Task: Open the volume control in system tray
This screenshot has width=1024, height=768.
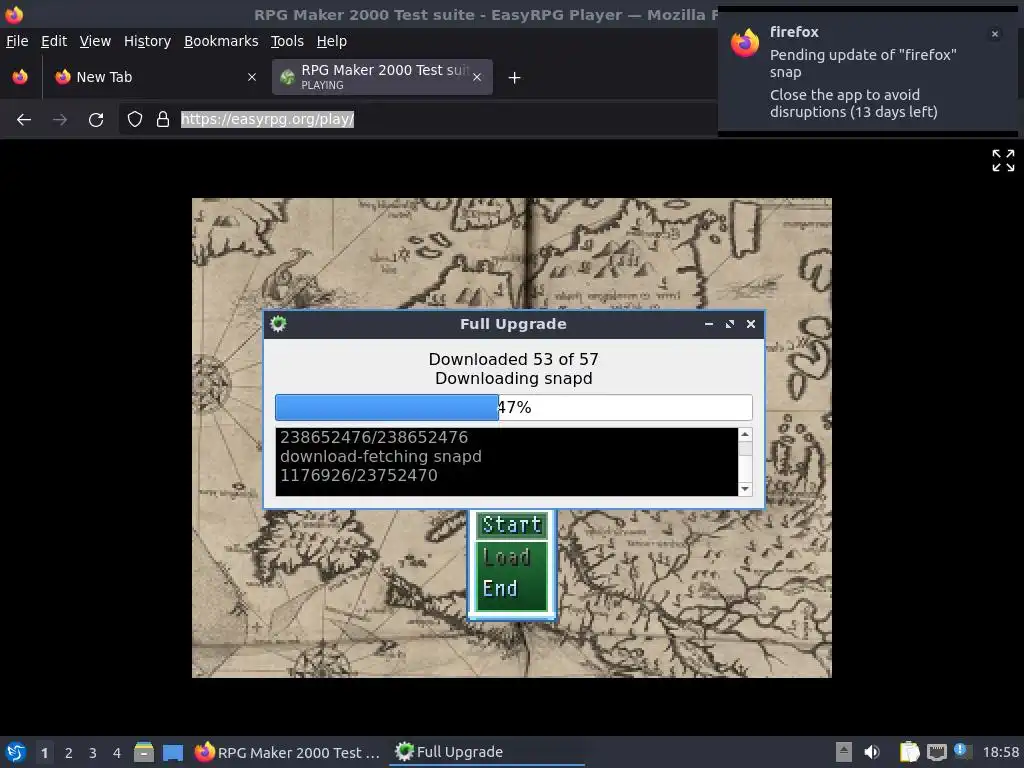Action: tap(872, 752)
